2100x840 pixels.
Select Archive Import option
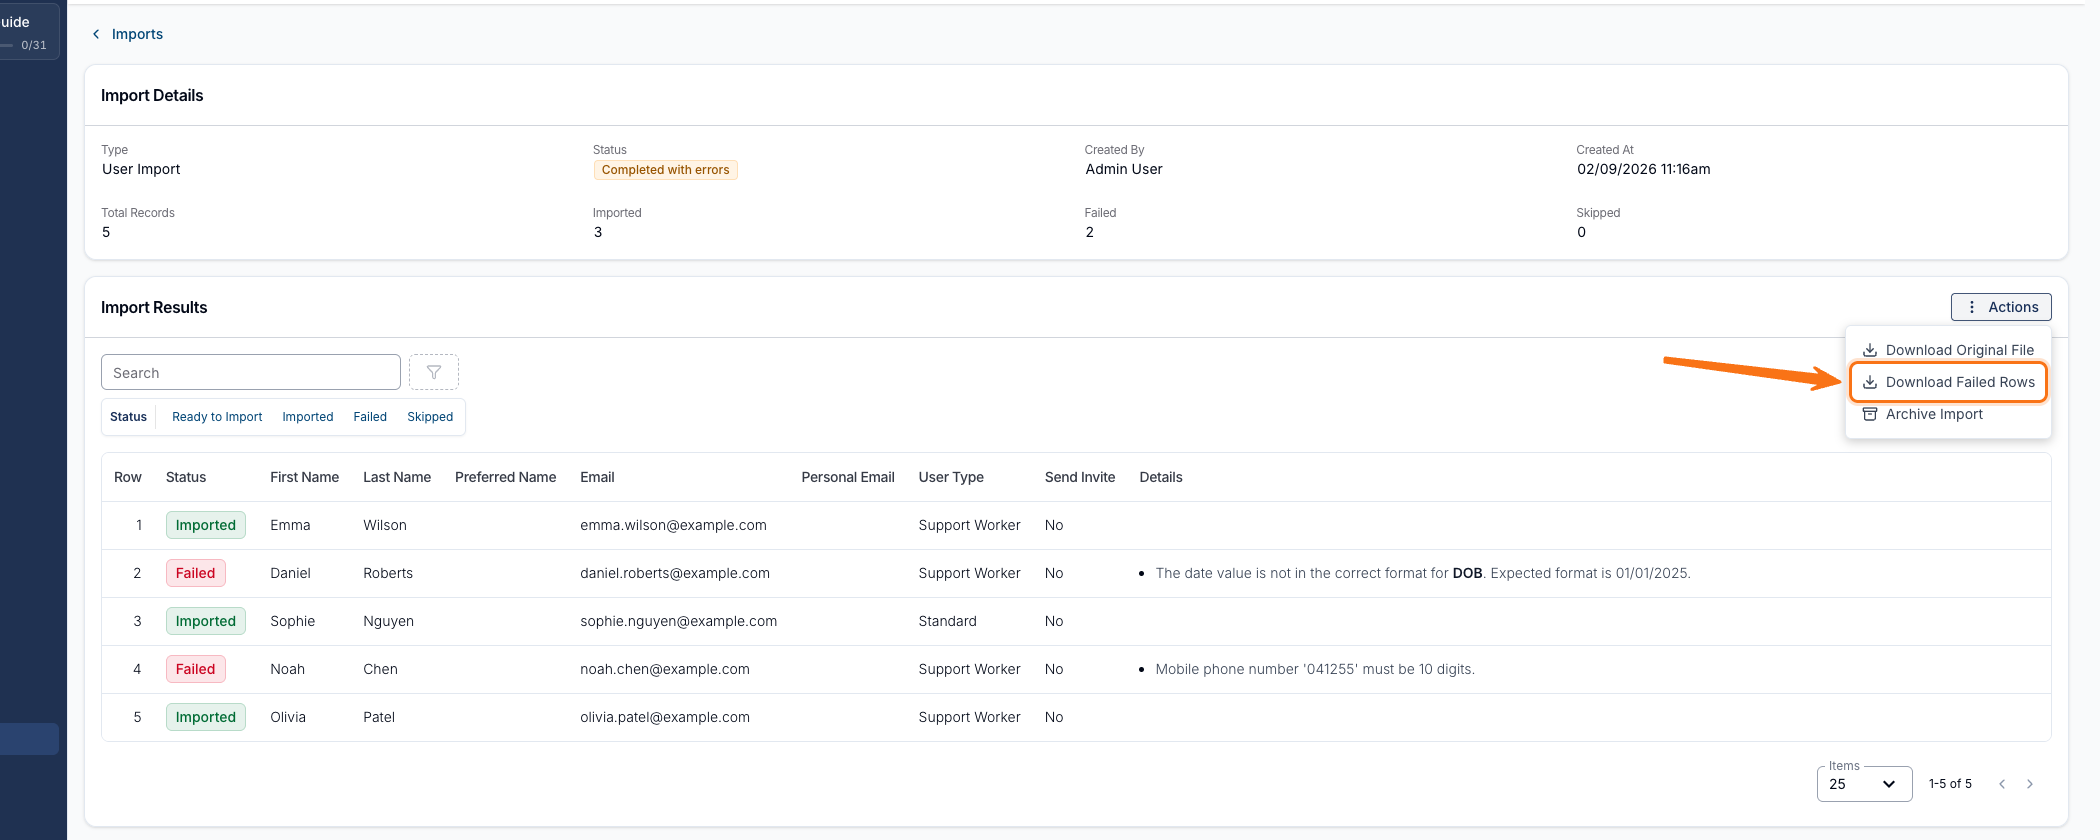[x=1949, y=414]
